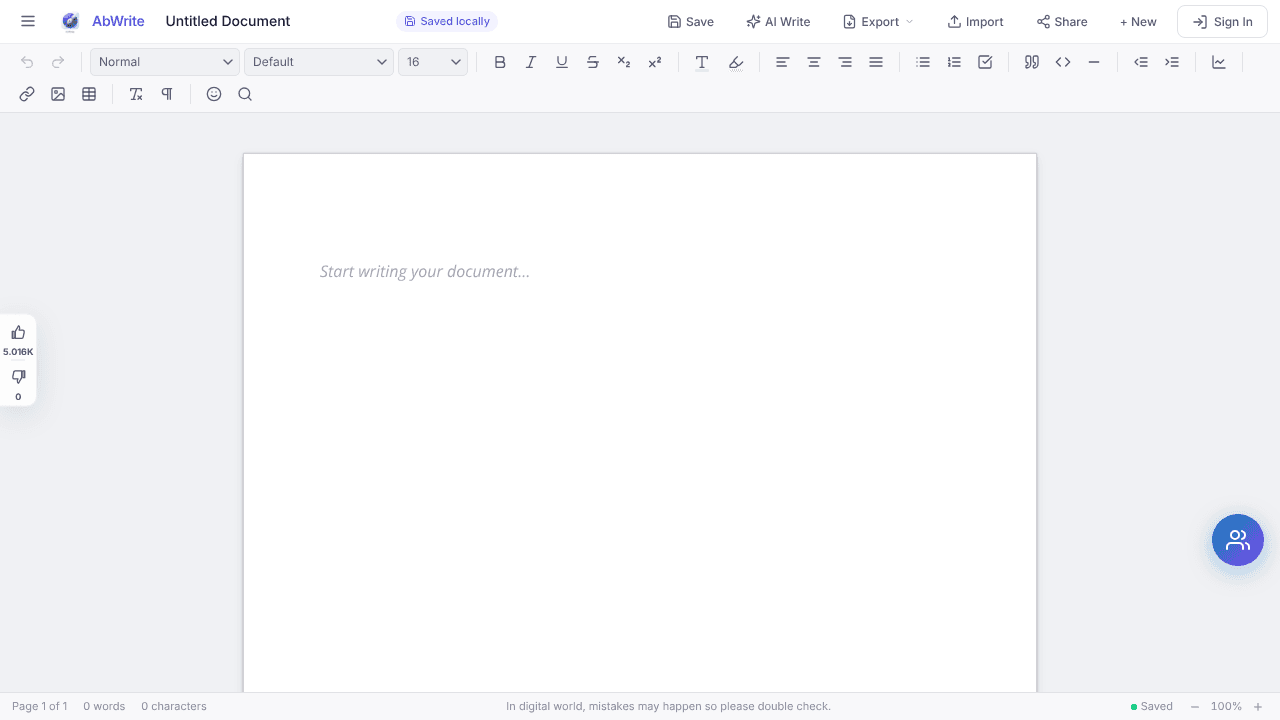Insert a blockquote
Screen dimensions: 1280x720
pos(1032,62)
